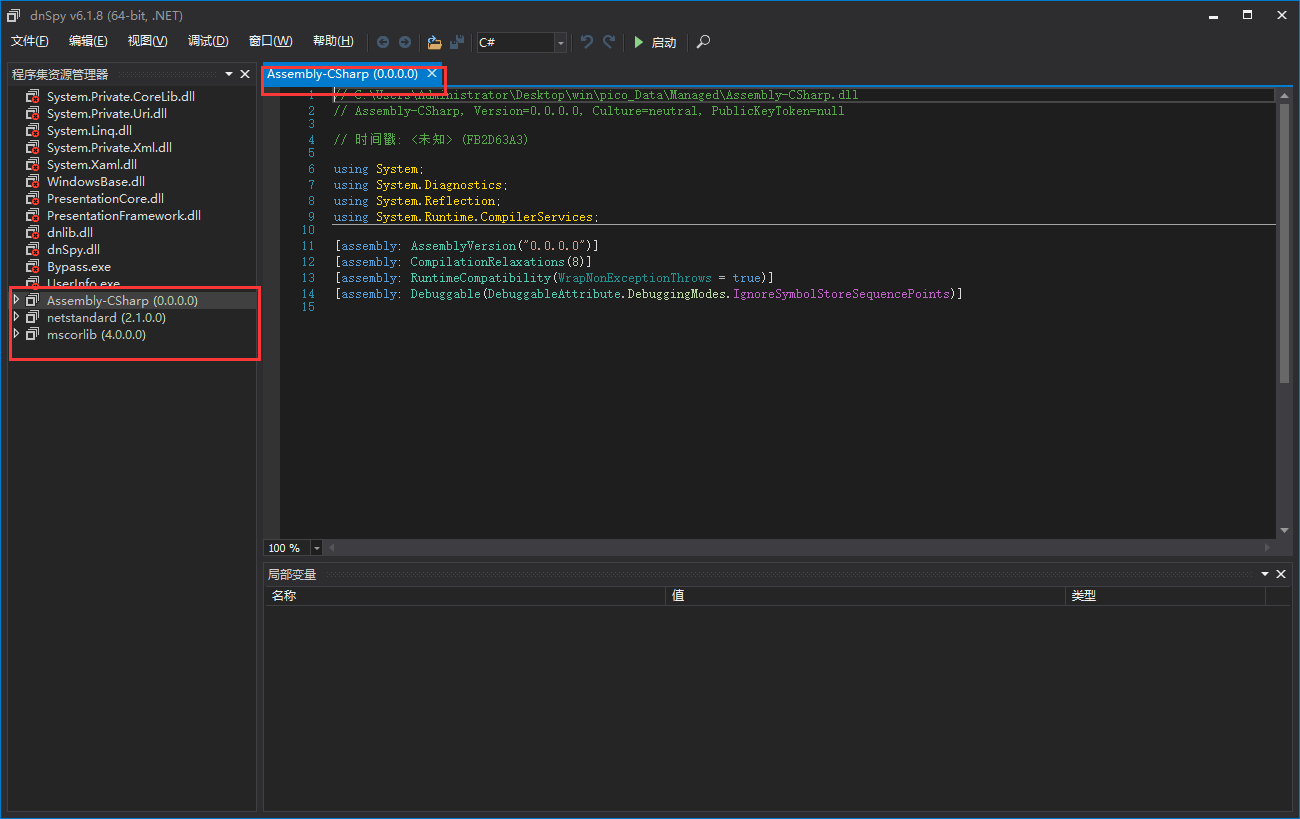Click the icon beside System.Private.CoreLib.dll

[32, 97]
